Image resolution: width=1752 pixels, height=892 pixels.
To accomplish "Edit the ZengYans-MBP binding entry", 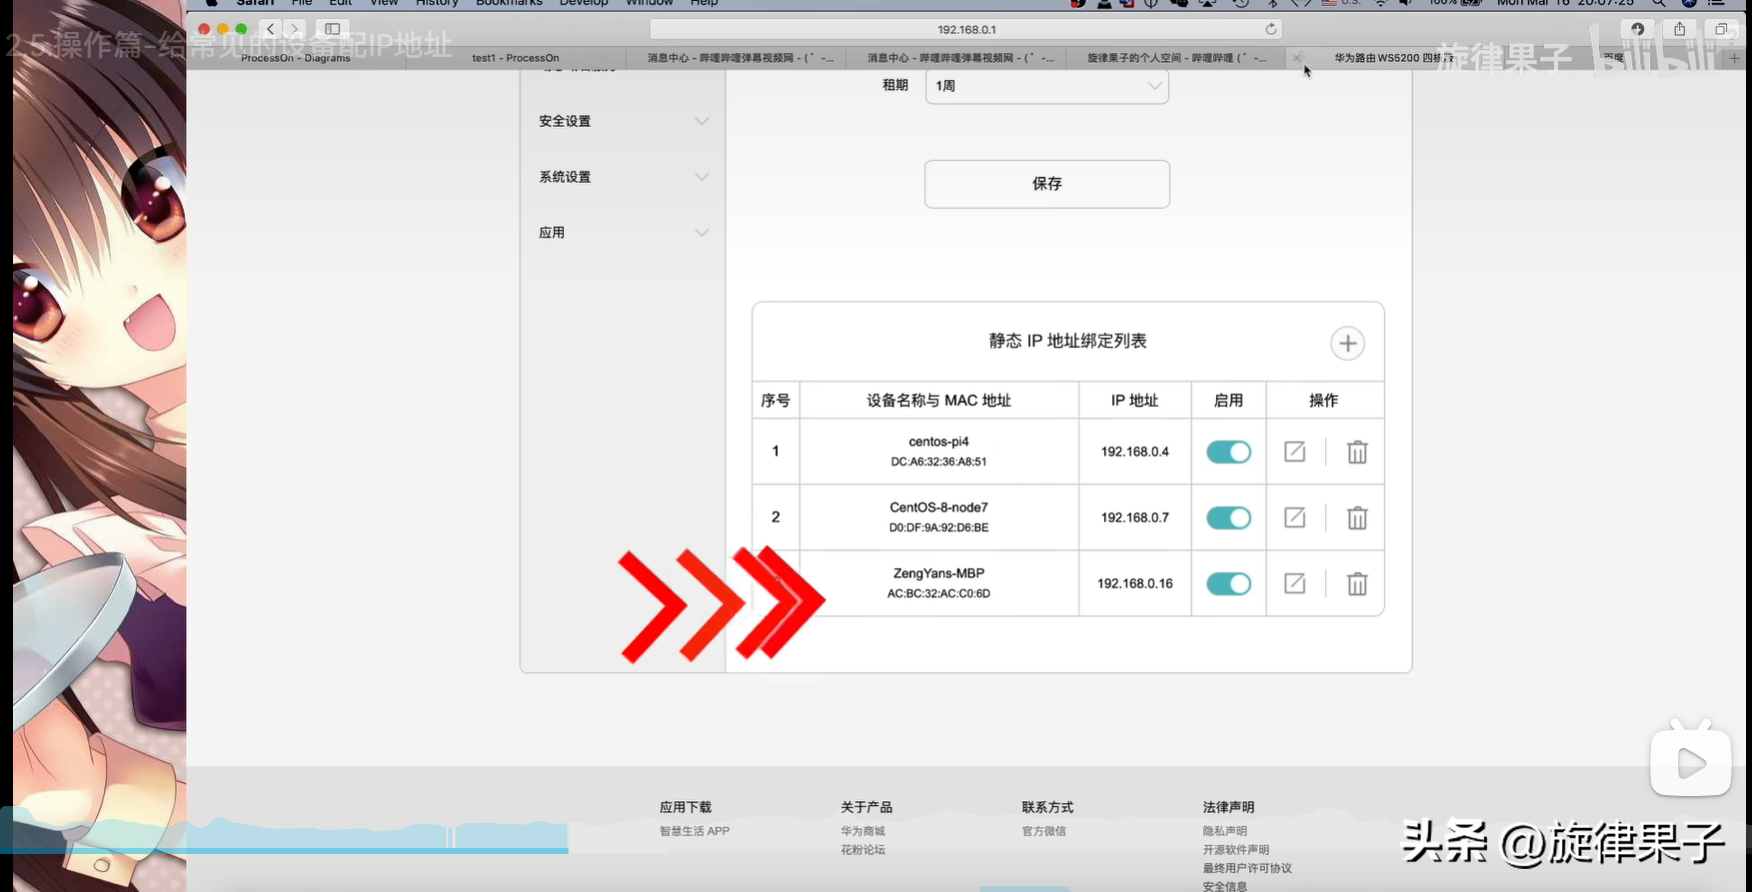I will (x=1294, y=584).
